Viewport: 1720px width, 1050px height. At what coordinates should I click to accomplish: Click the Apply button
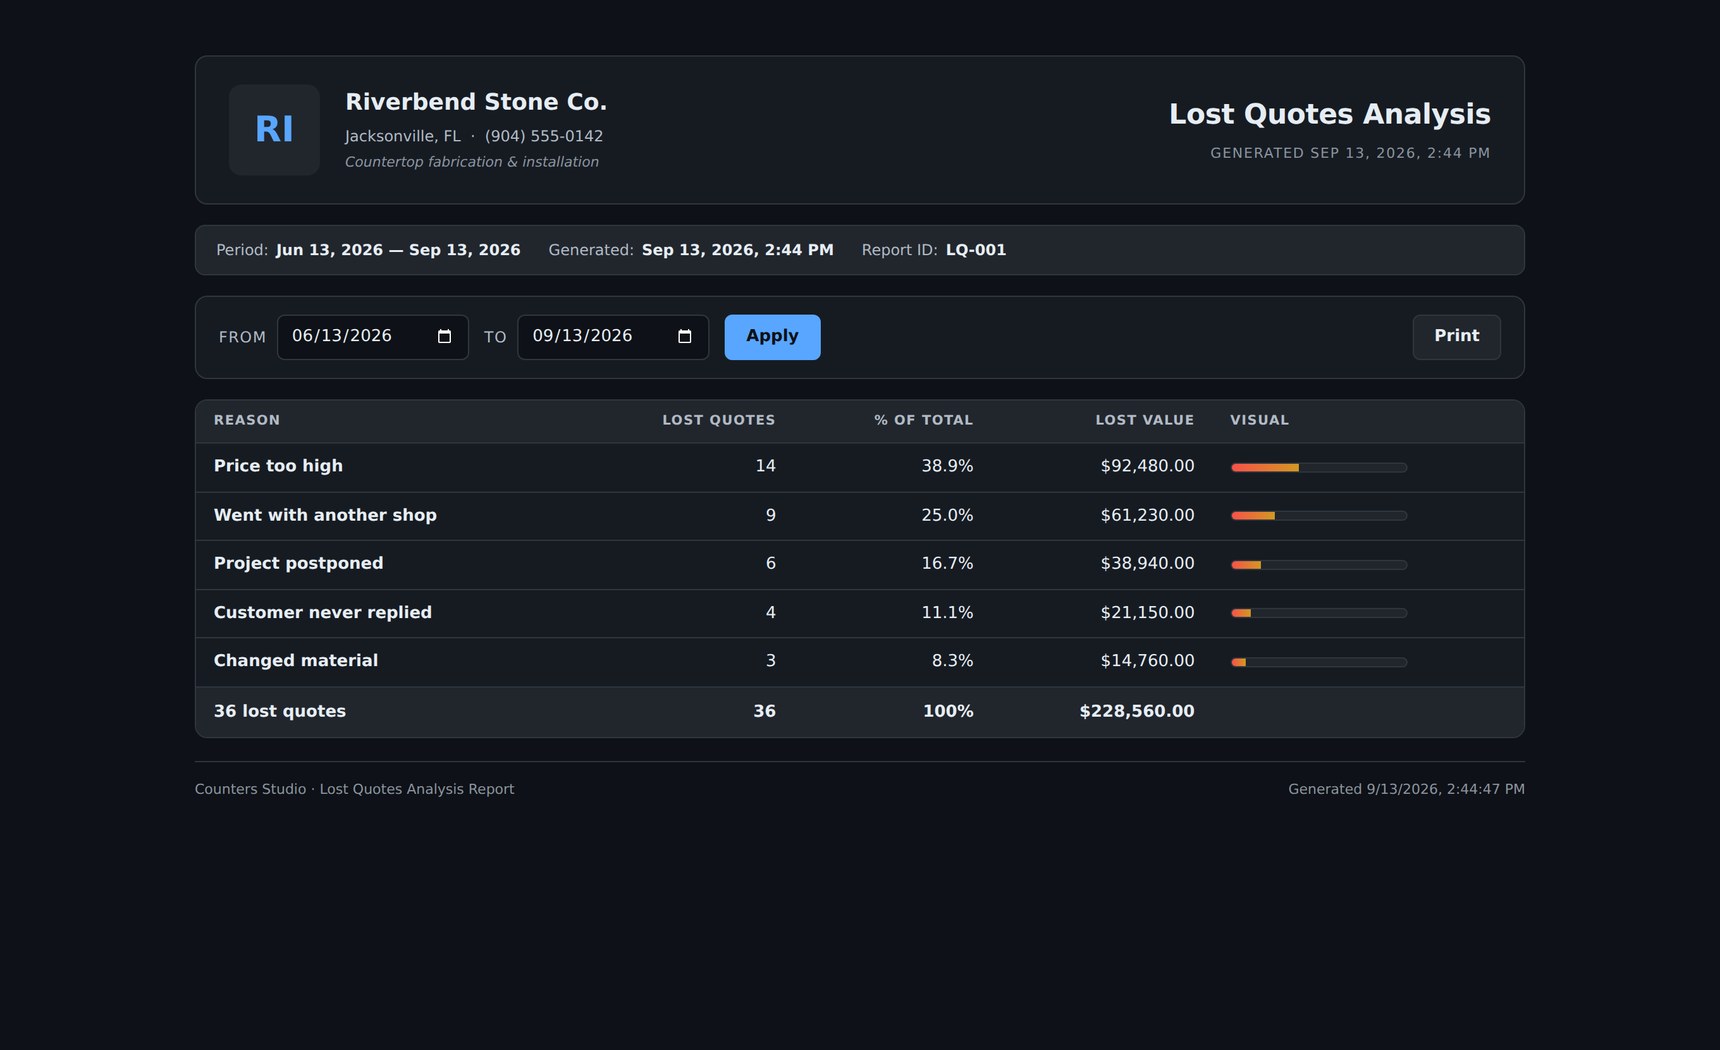(772, 337)
